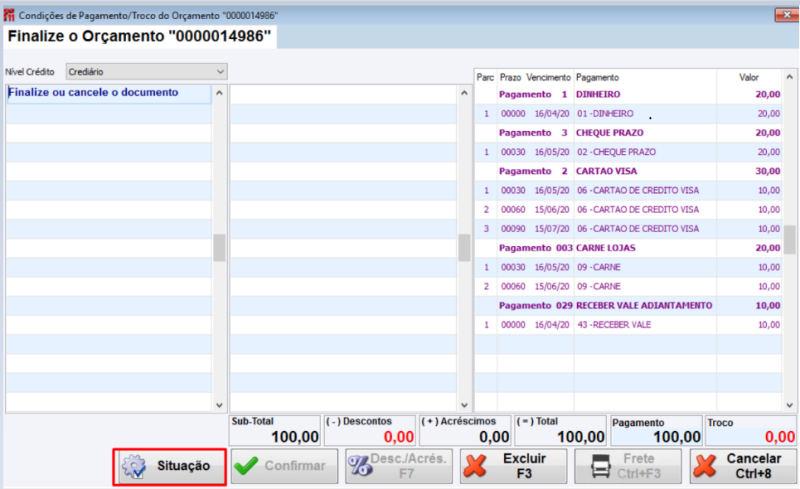Select VISA installment due 15/06/20
Image resolution: width=800 pixels, height=489 pixels.
pos(629,209)
